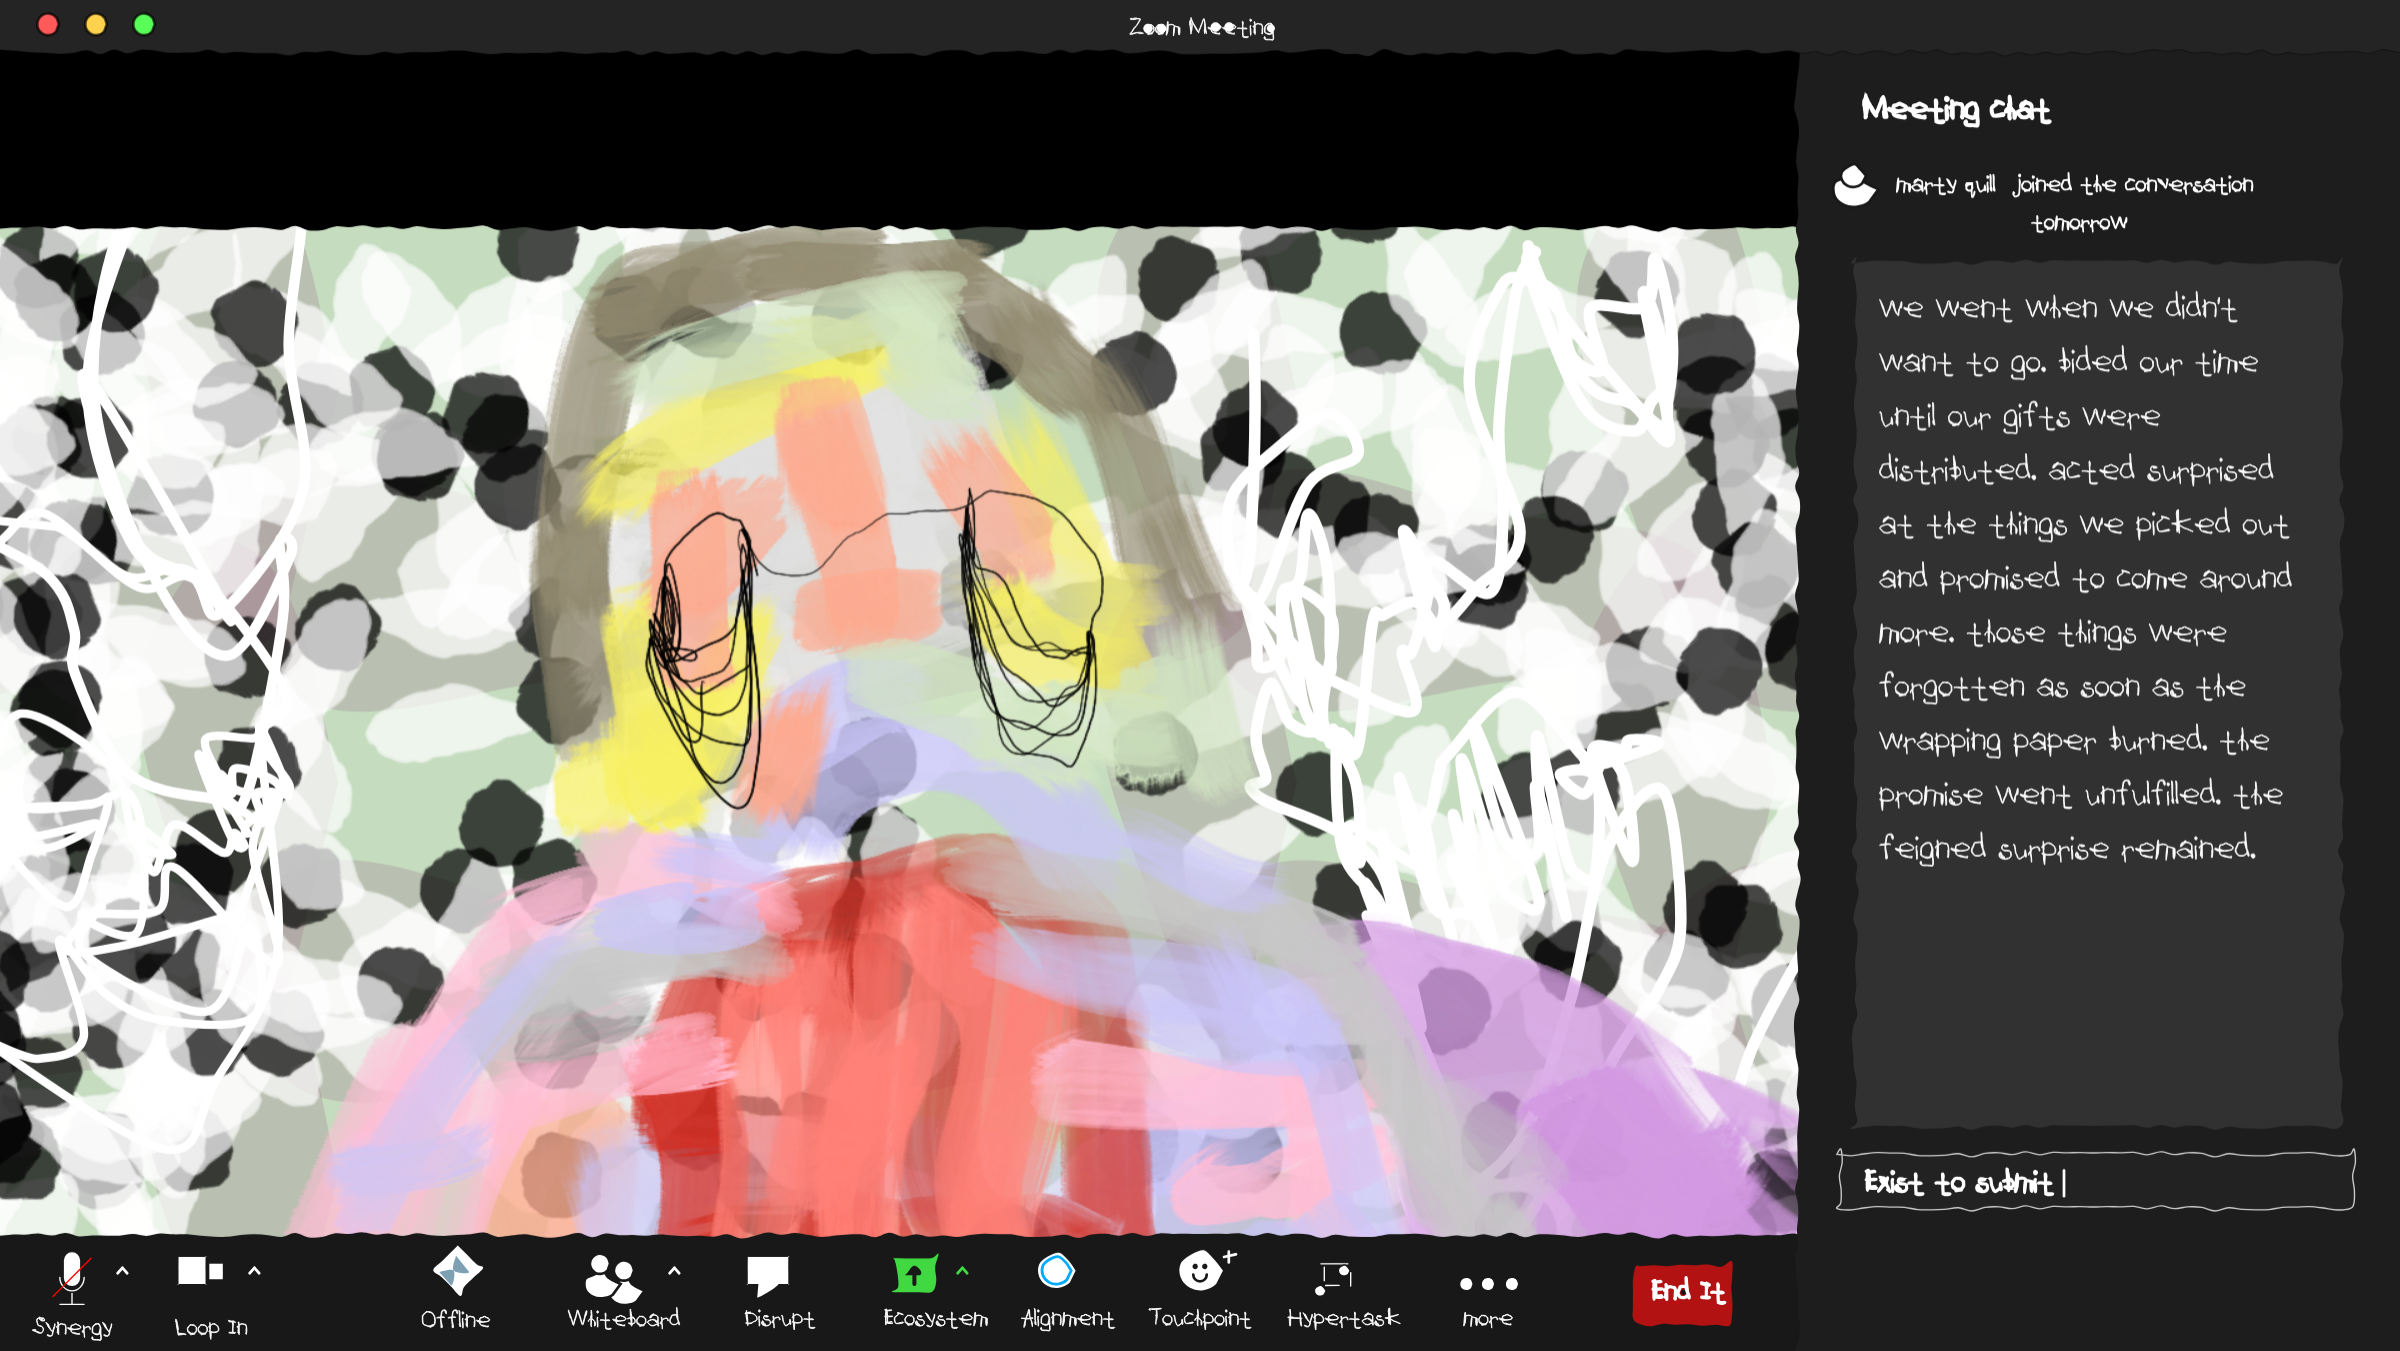Click the Exist to submit input field
This screenshot has width=2400, height=1351.
[2096, 1182]
